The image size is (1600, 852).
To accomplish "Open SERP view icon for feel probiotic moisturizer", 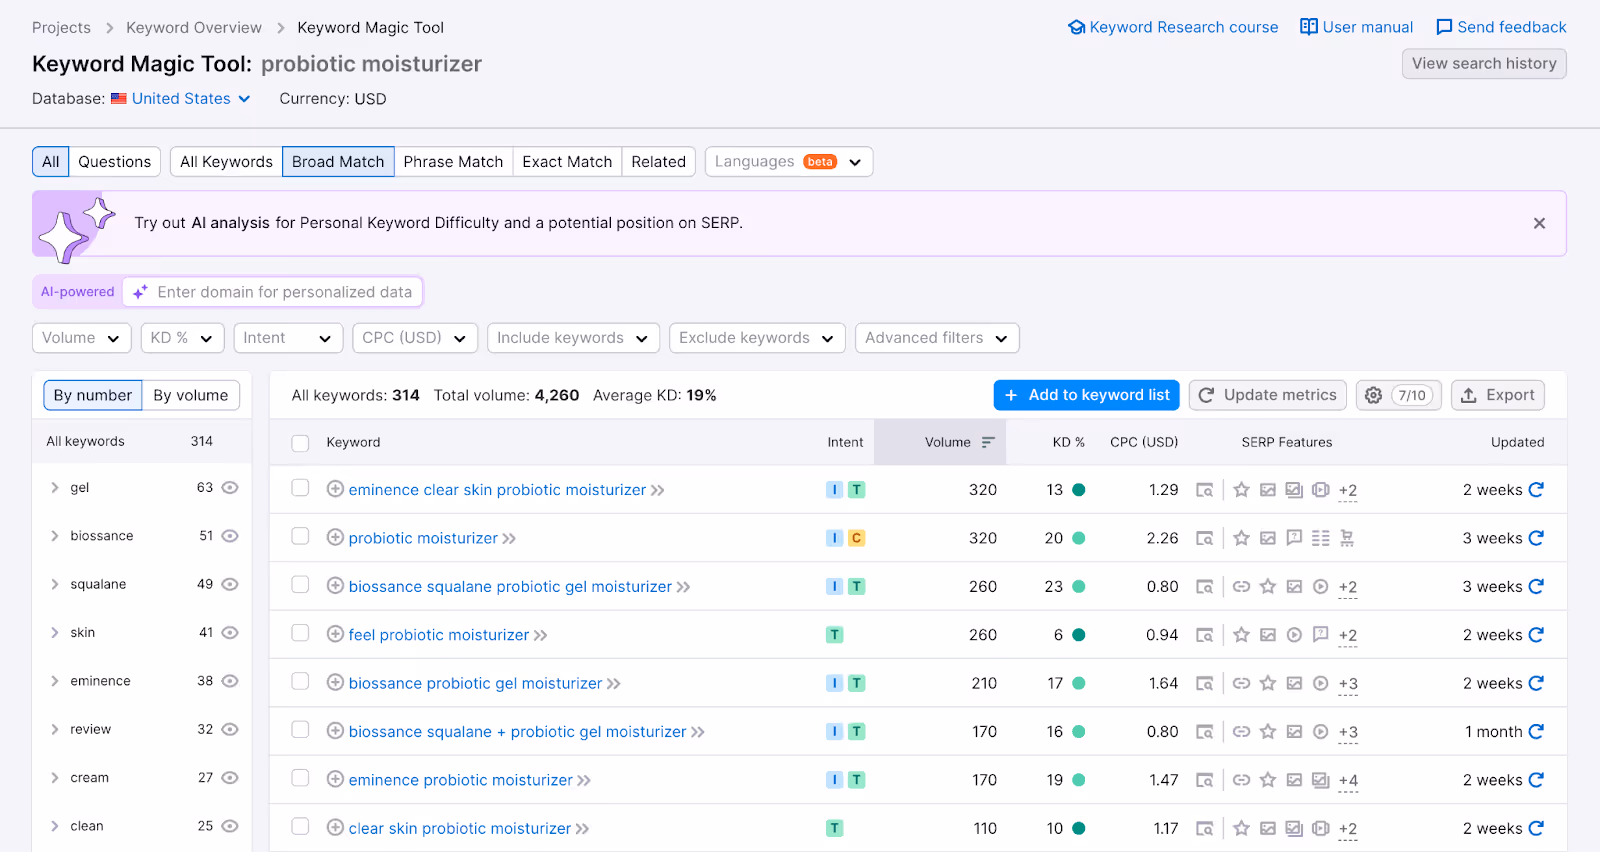I will (1205, 635).
